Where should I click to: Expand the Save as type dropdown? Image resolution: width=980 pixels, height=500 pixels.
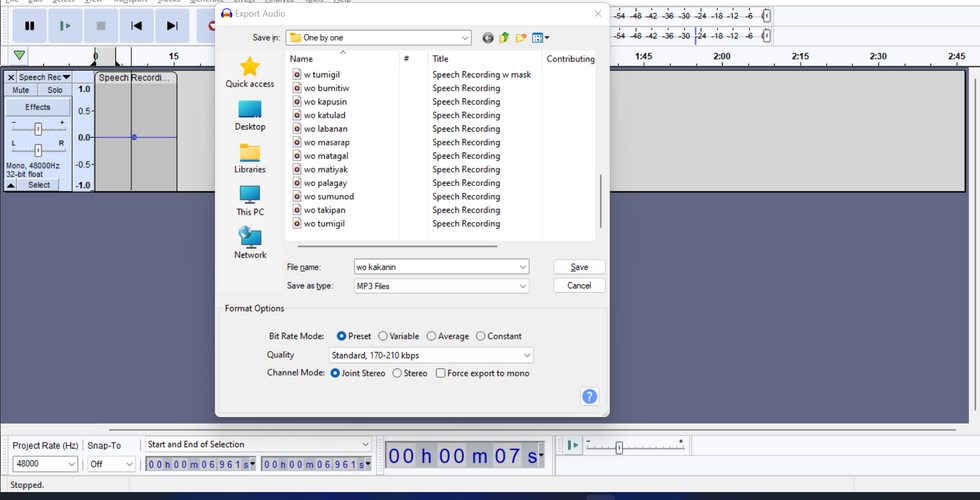pyautogui.click(x=522, y=286)
